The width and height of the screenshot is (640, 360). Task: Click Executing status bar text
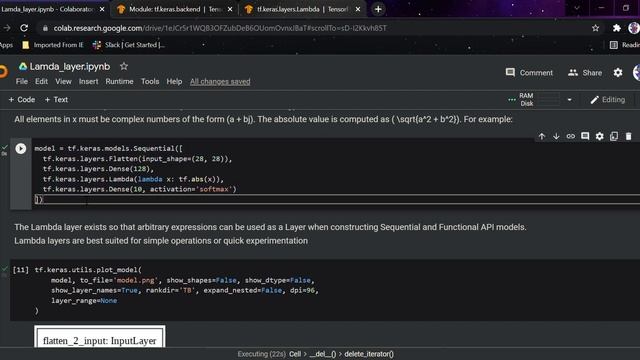[261, 354]
